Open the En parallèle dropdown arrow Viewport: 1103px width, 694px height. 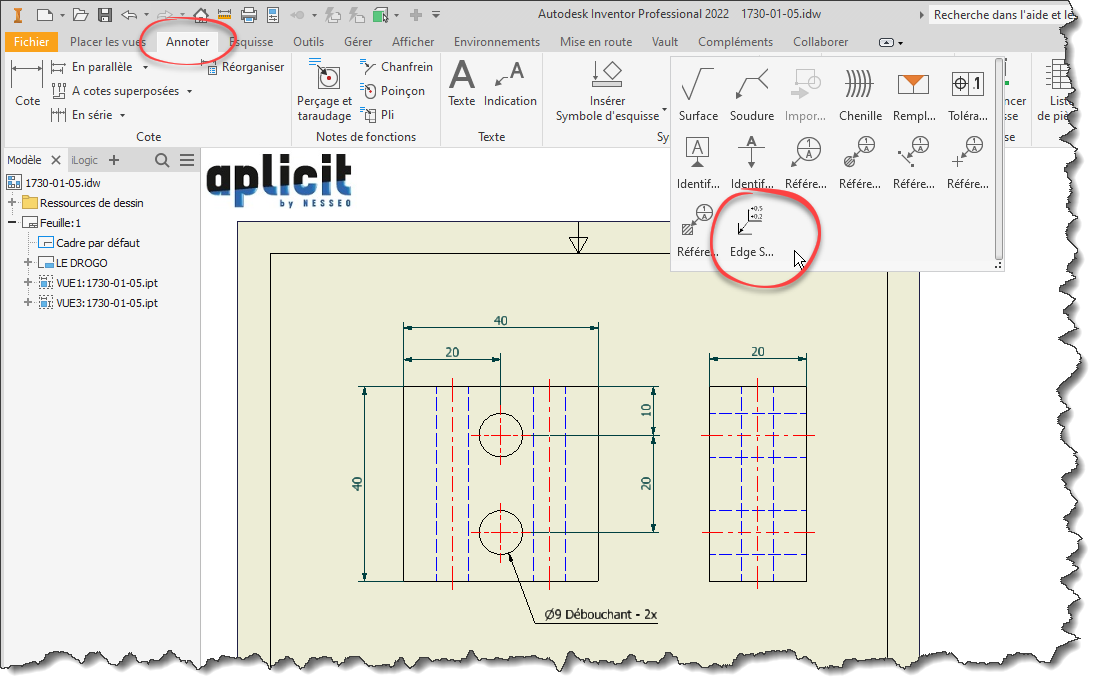146,68
